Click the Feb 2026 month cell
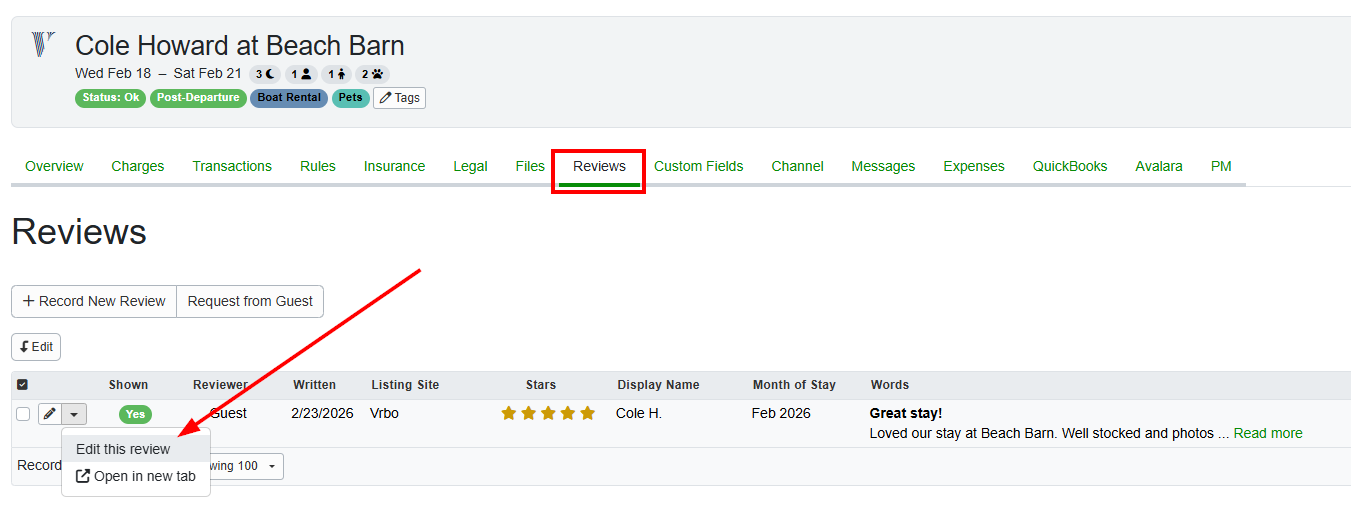 pos(781,413)
